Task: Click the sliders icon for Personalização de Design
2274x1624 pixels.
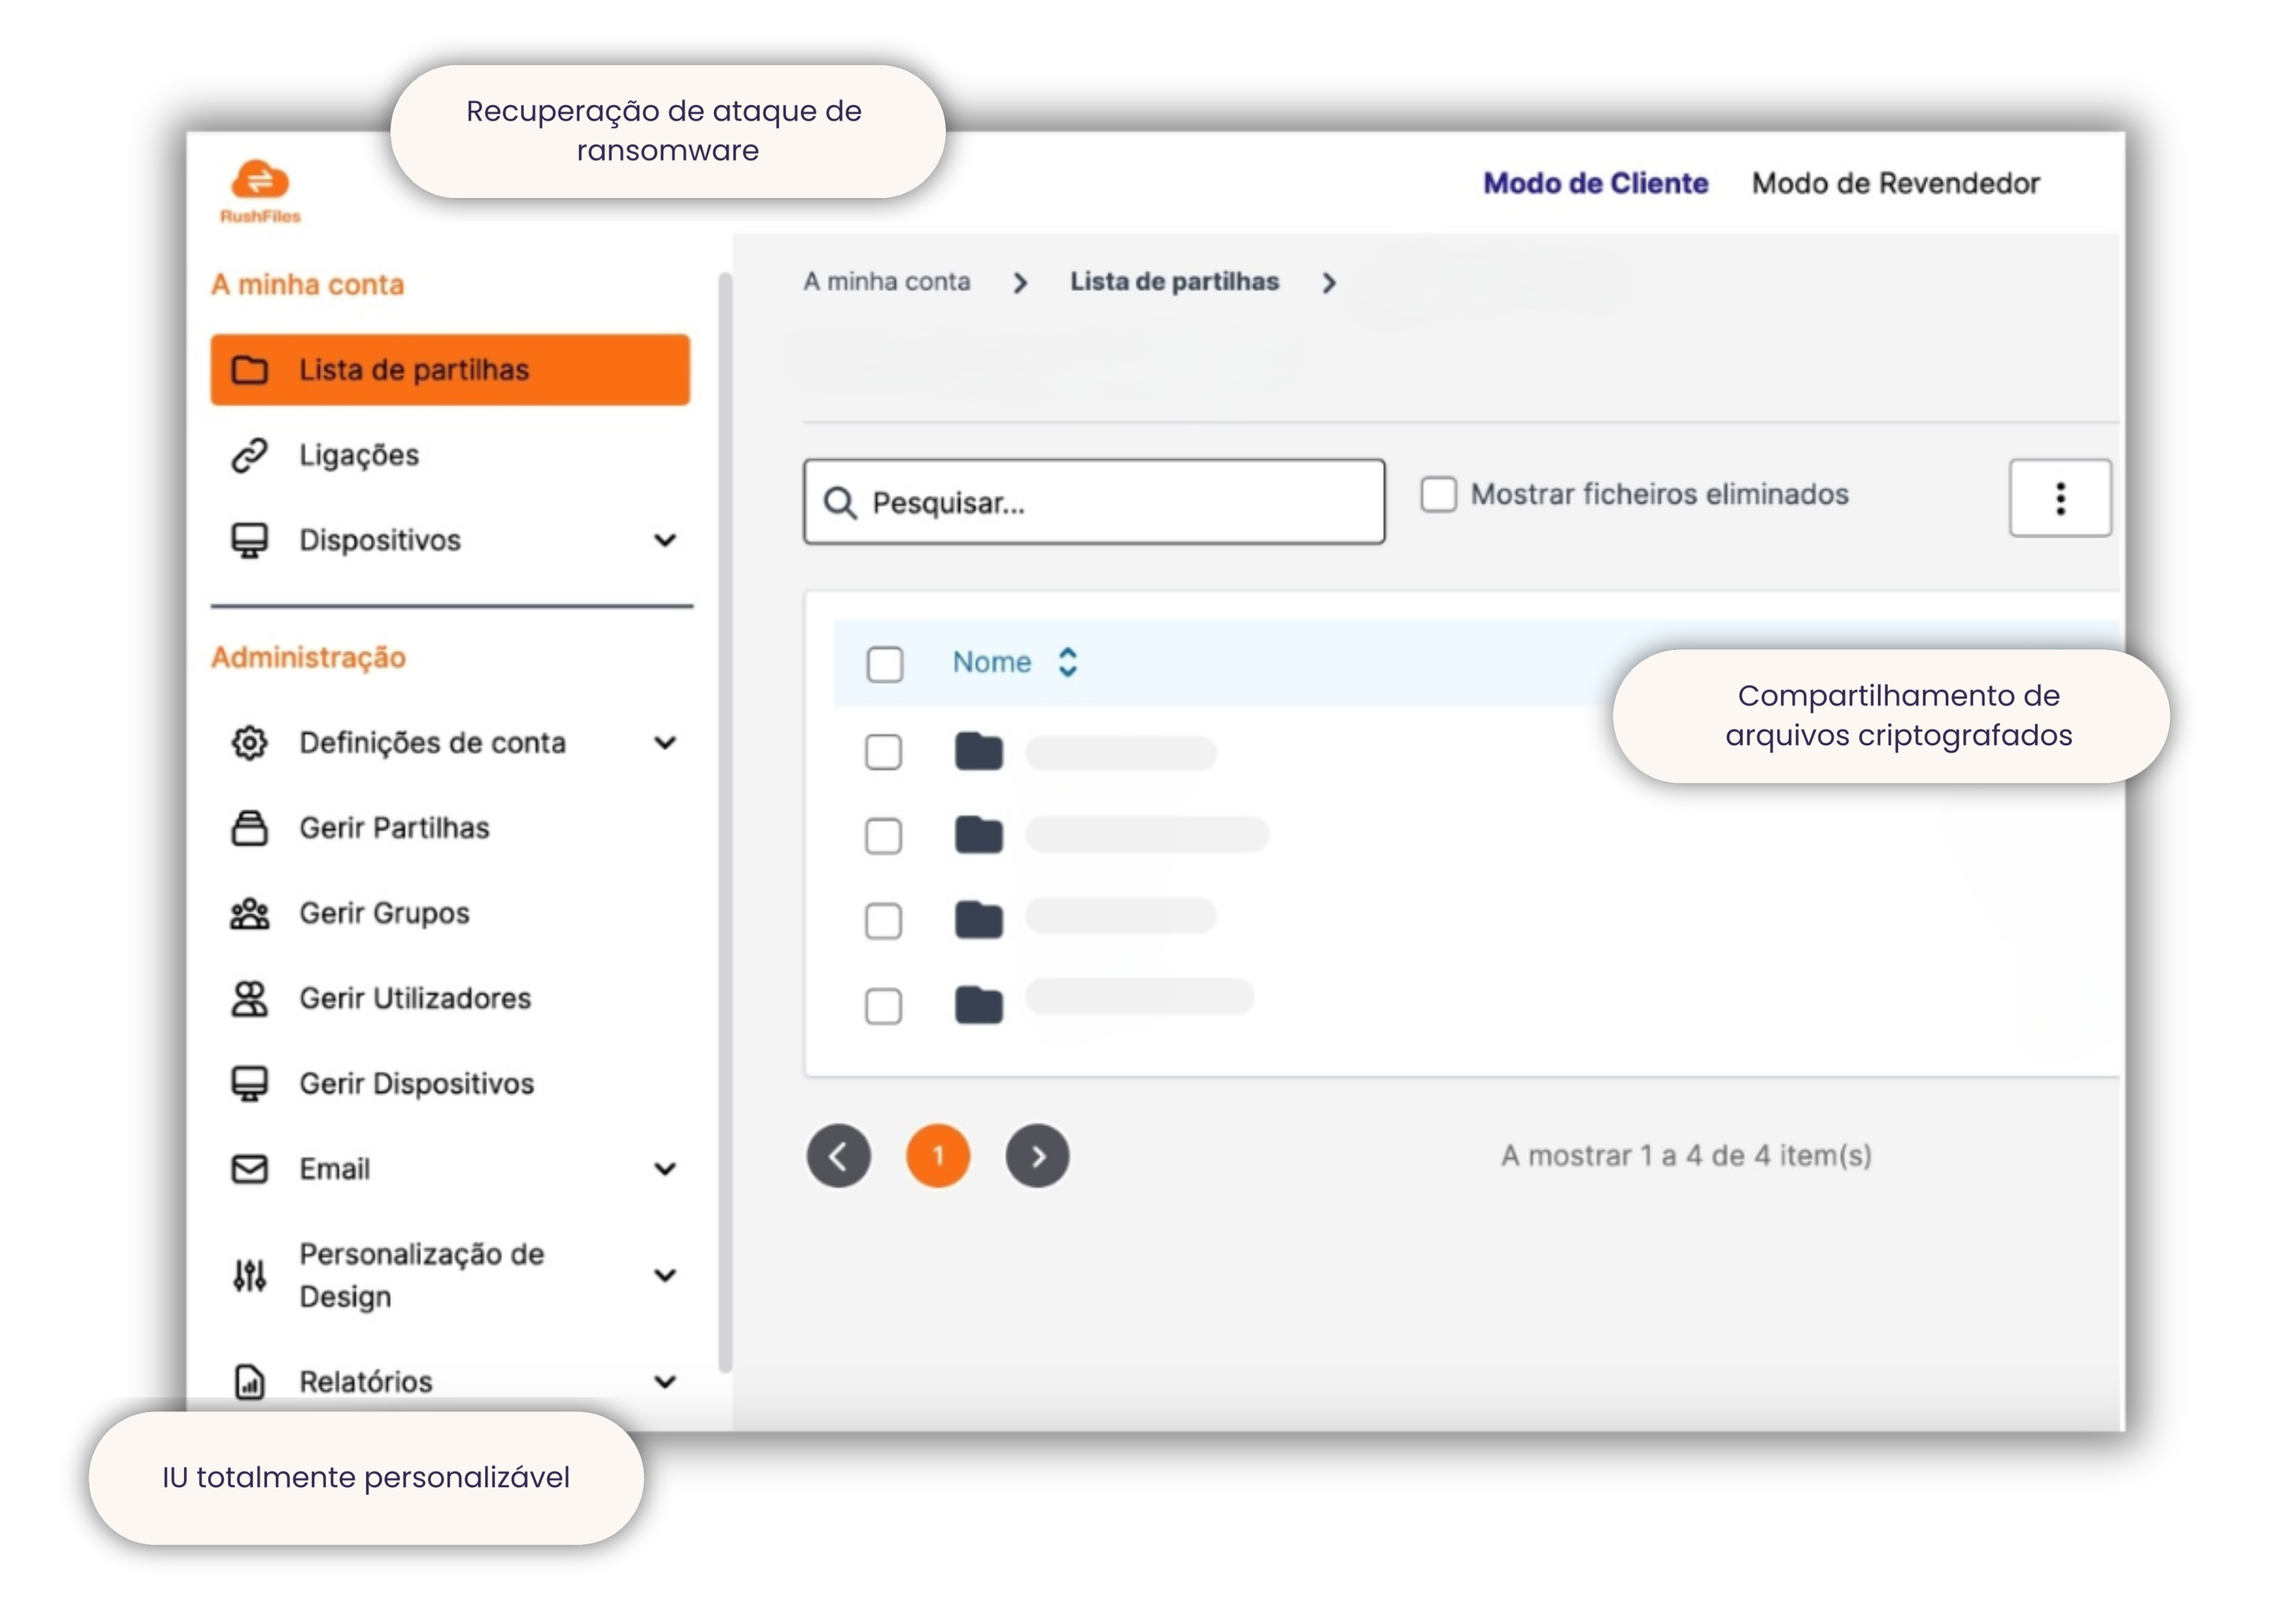Action: tap(250, 1275)
